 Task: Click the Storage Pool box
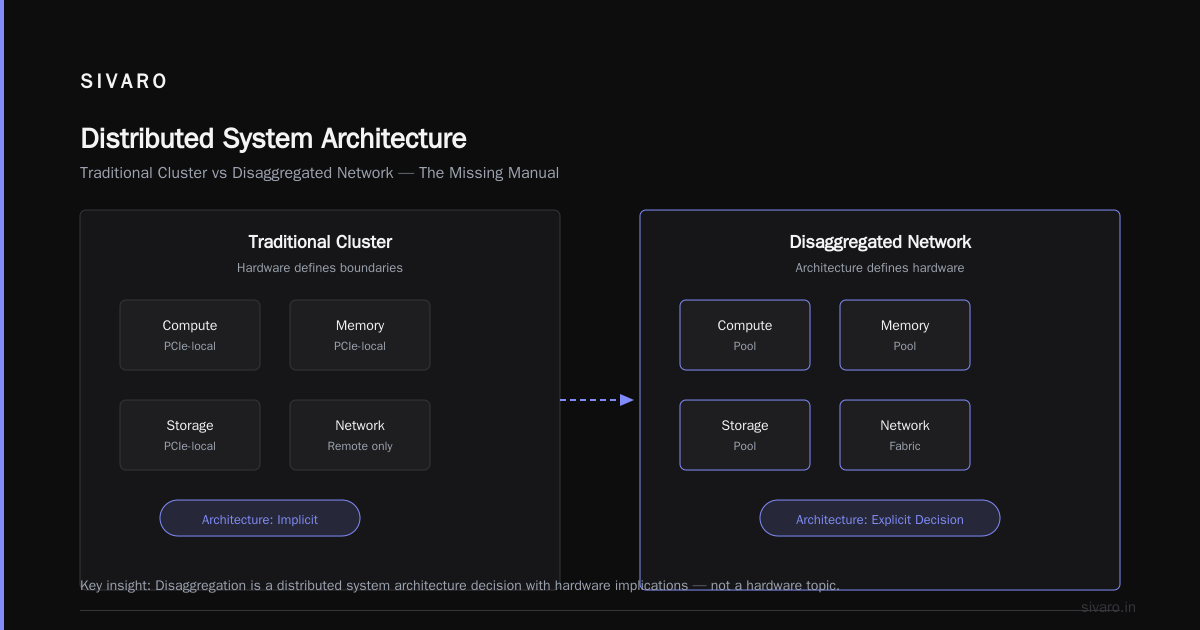[x=745, y=435]
